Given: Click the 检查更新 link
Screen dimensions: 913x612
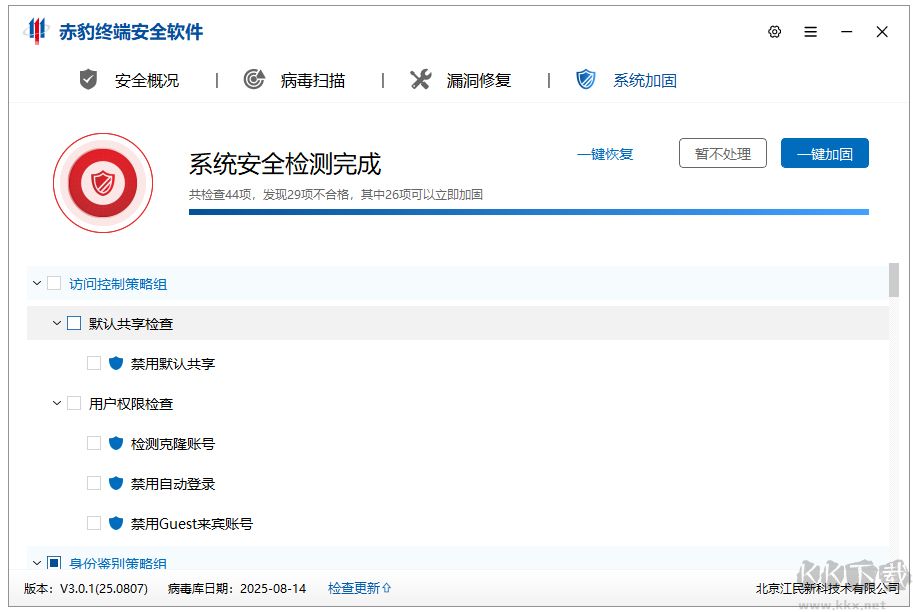Looking at the screenshot, I should (x=357, y=589).
